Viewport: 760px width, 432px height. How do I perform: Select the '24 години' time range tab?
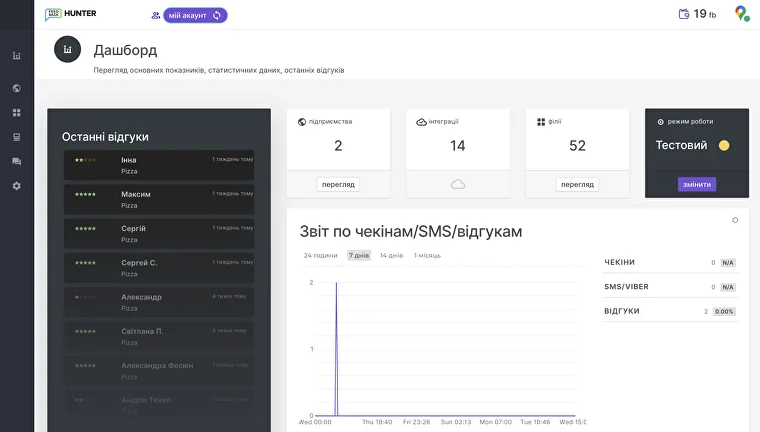pyautogui.click(x=321, y=255)
